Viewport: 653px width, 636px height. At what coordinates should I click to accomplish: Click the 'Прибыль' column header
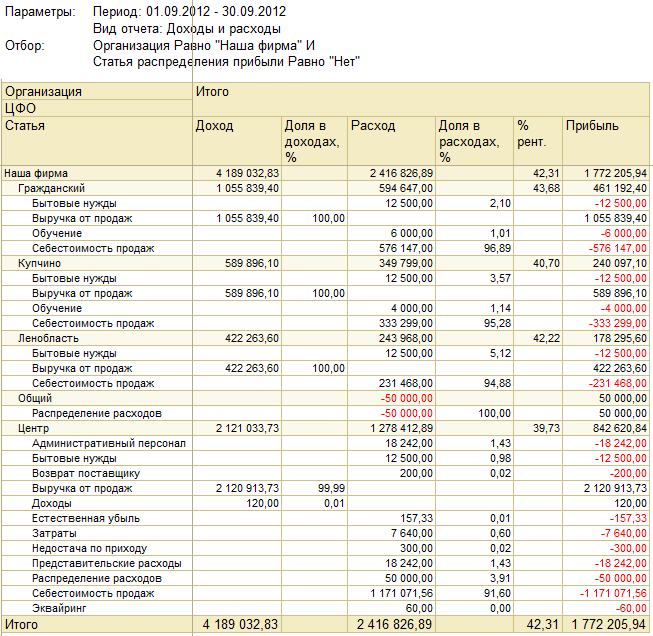pyautogui.click(x=606, y=141)
